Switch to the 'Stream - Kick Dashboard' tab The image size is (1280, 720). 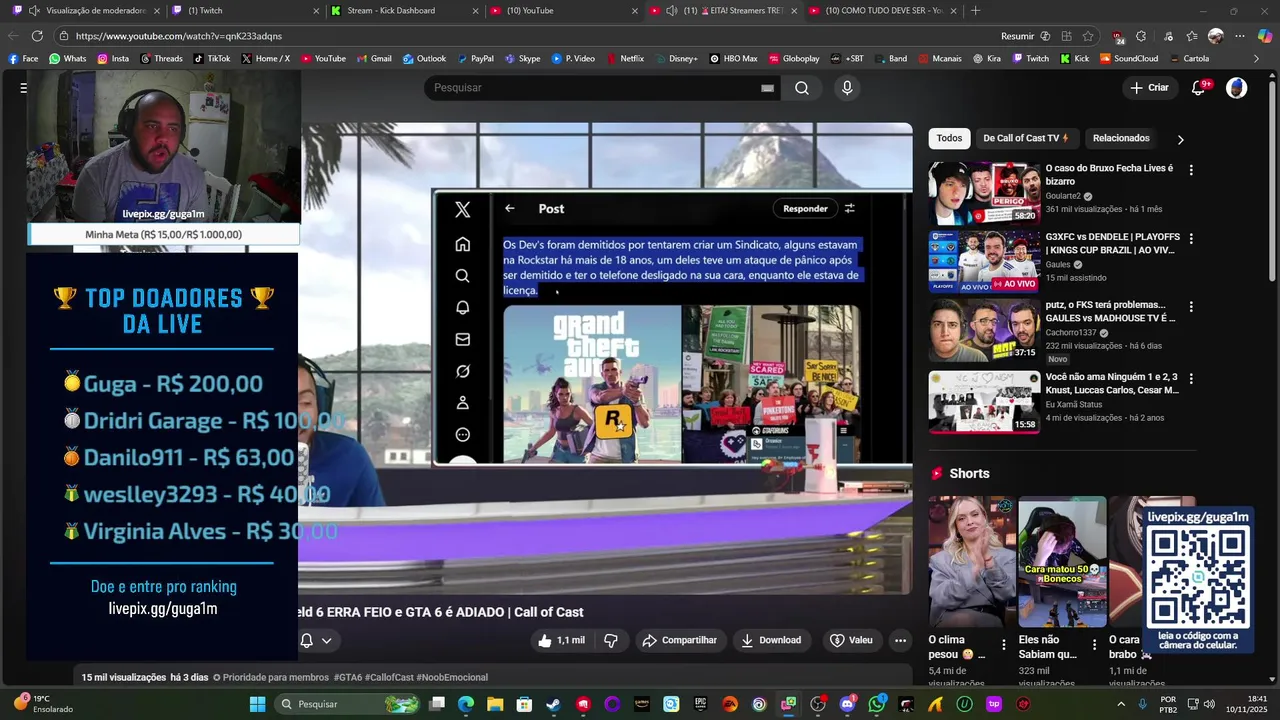click(x=404, y=11)
